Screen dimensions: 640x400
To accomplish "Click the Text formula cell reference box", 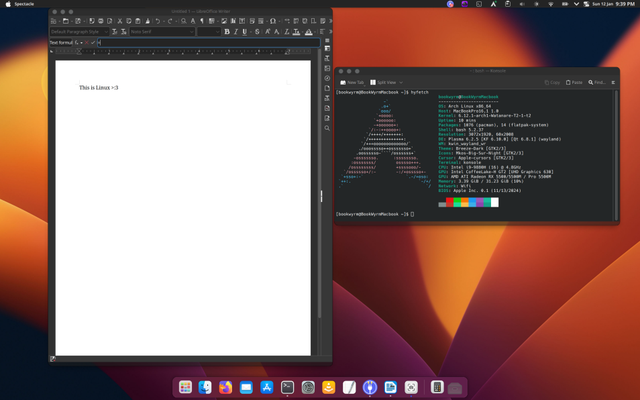I will [x=61, y=42].
